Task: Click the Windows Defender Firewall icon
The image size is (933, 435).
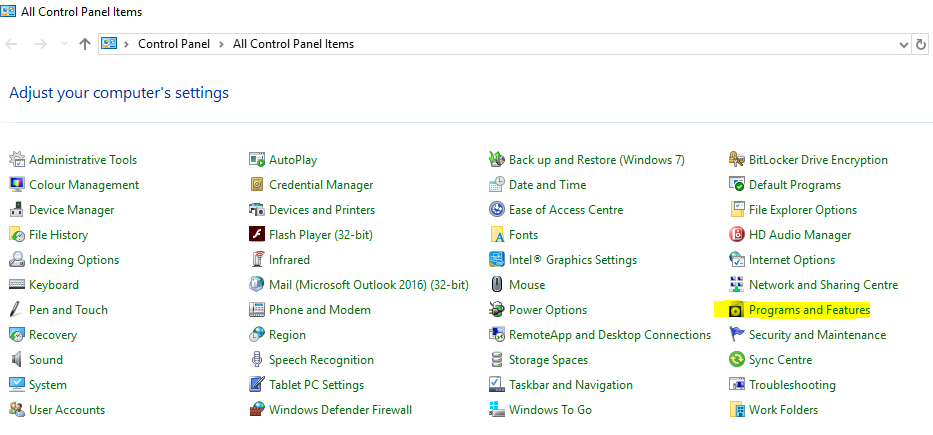Action: point(257,410)
